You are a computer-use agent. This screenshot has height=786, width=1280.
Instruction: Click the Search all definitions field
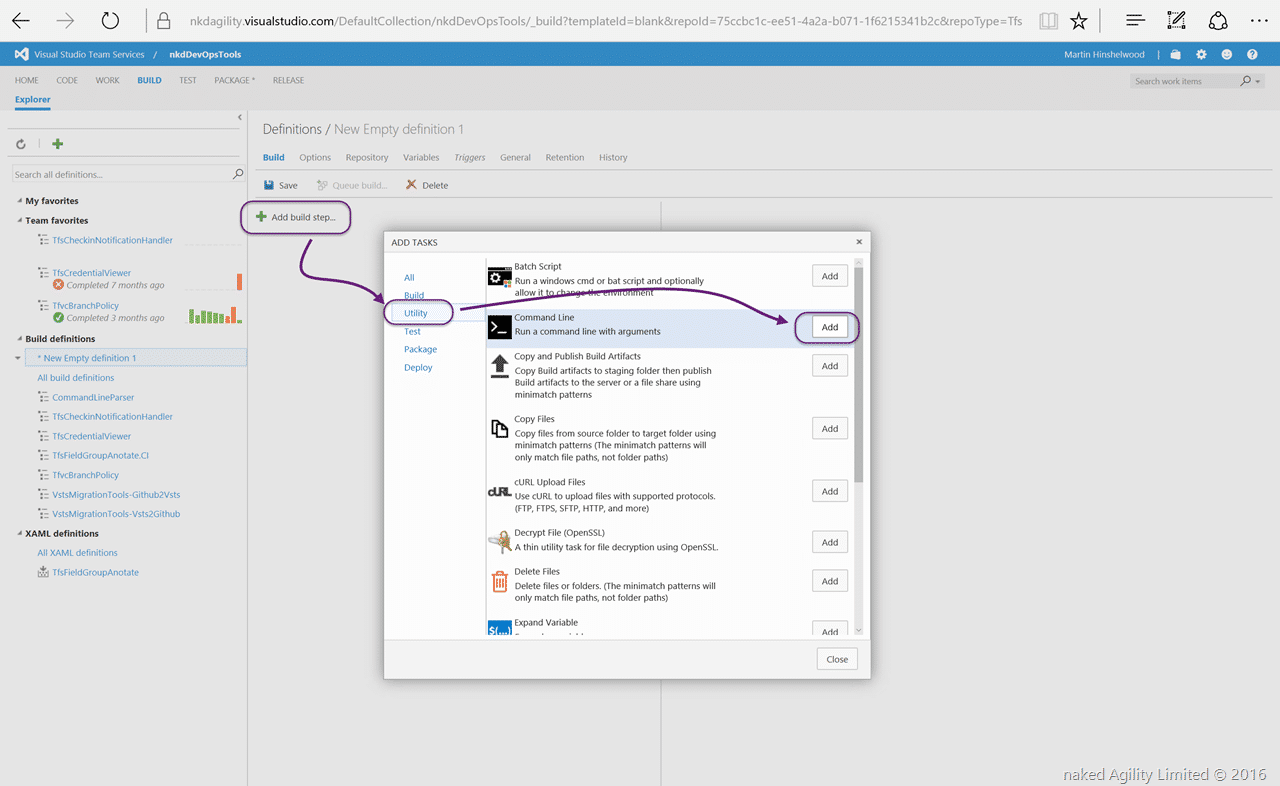point(122,174)
